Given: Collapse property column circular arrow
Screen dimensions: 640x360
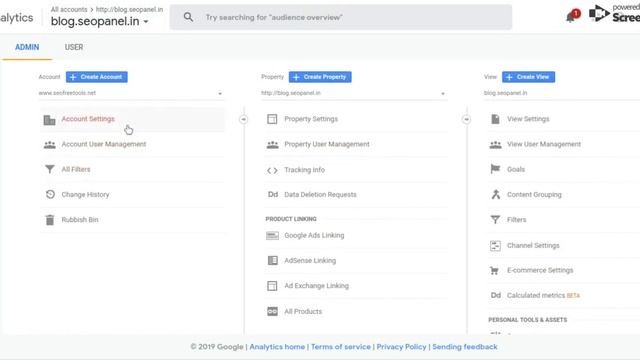Looking at the screenshot, I should pyautogui.click(x=466, y=119).
